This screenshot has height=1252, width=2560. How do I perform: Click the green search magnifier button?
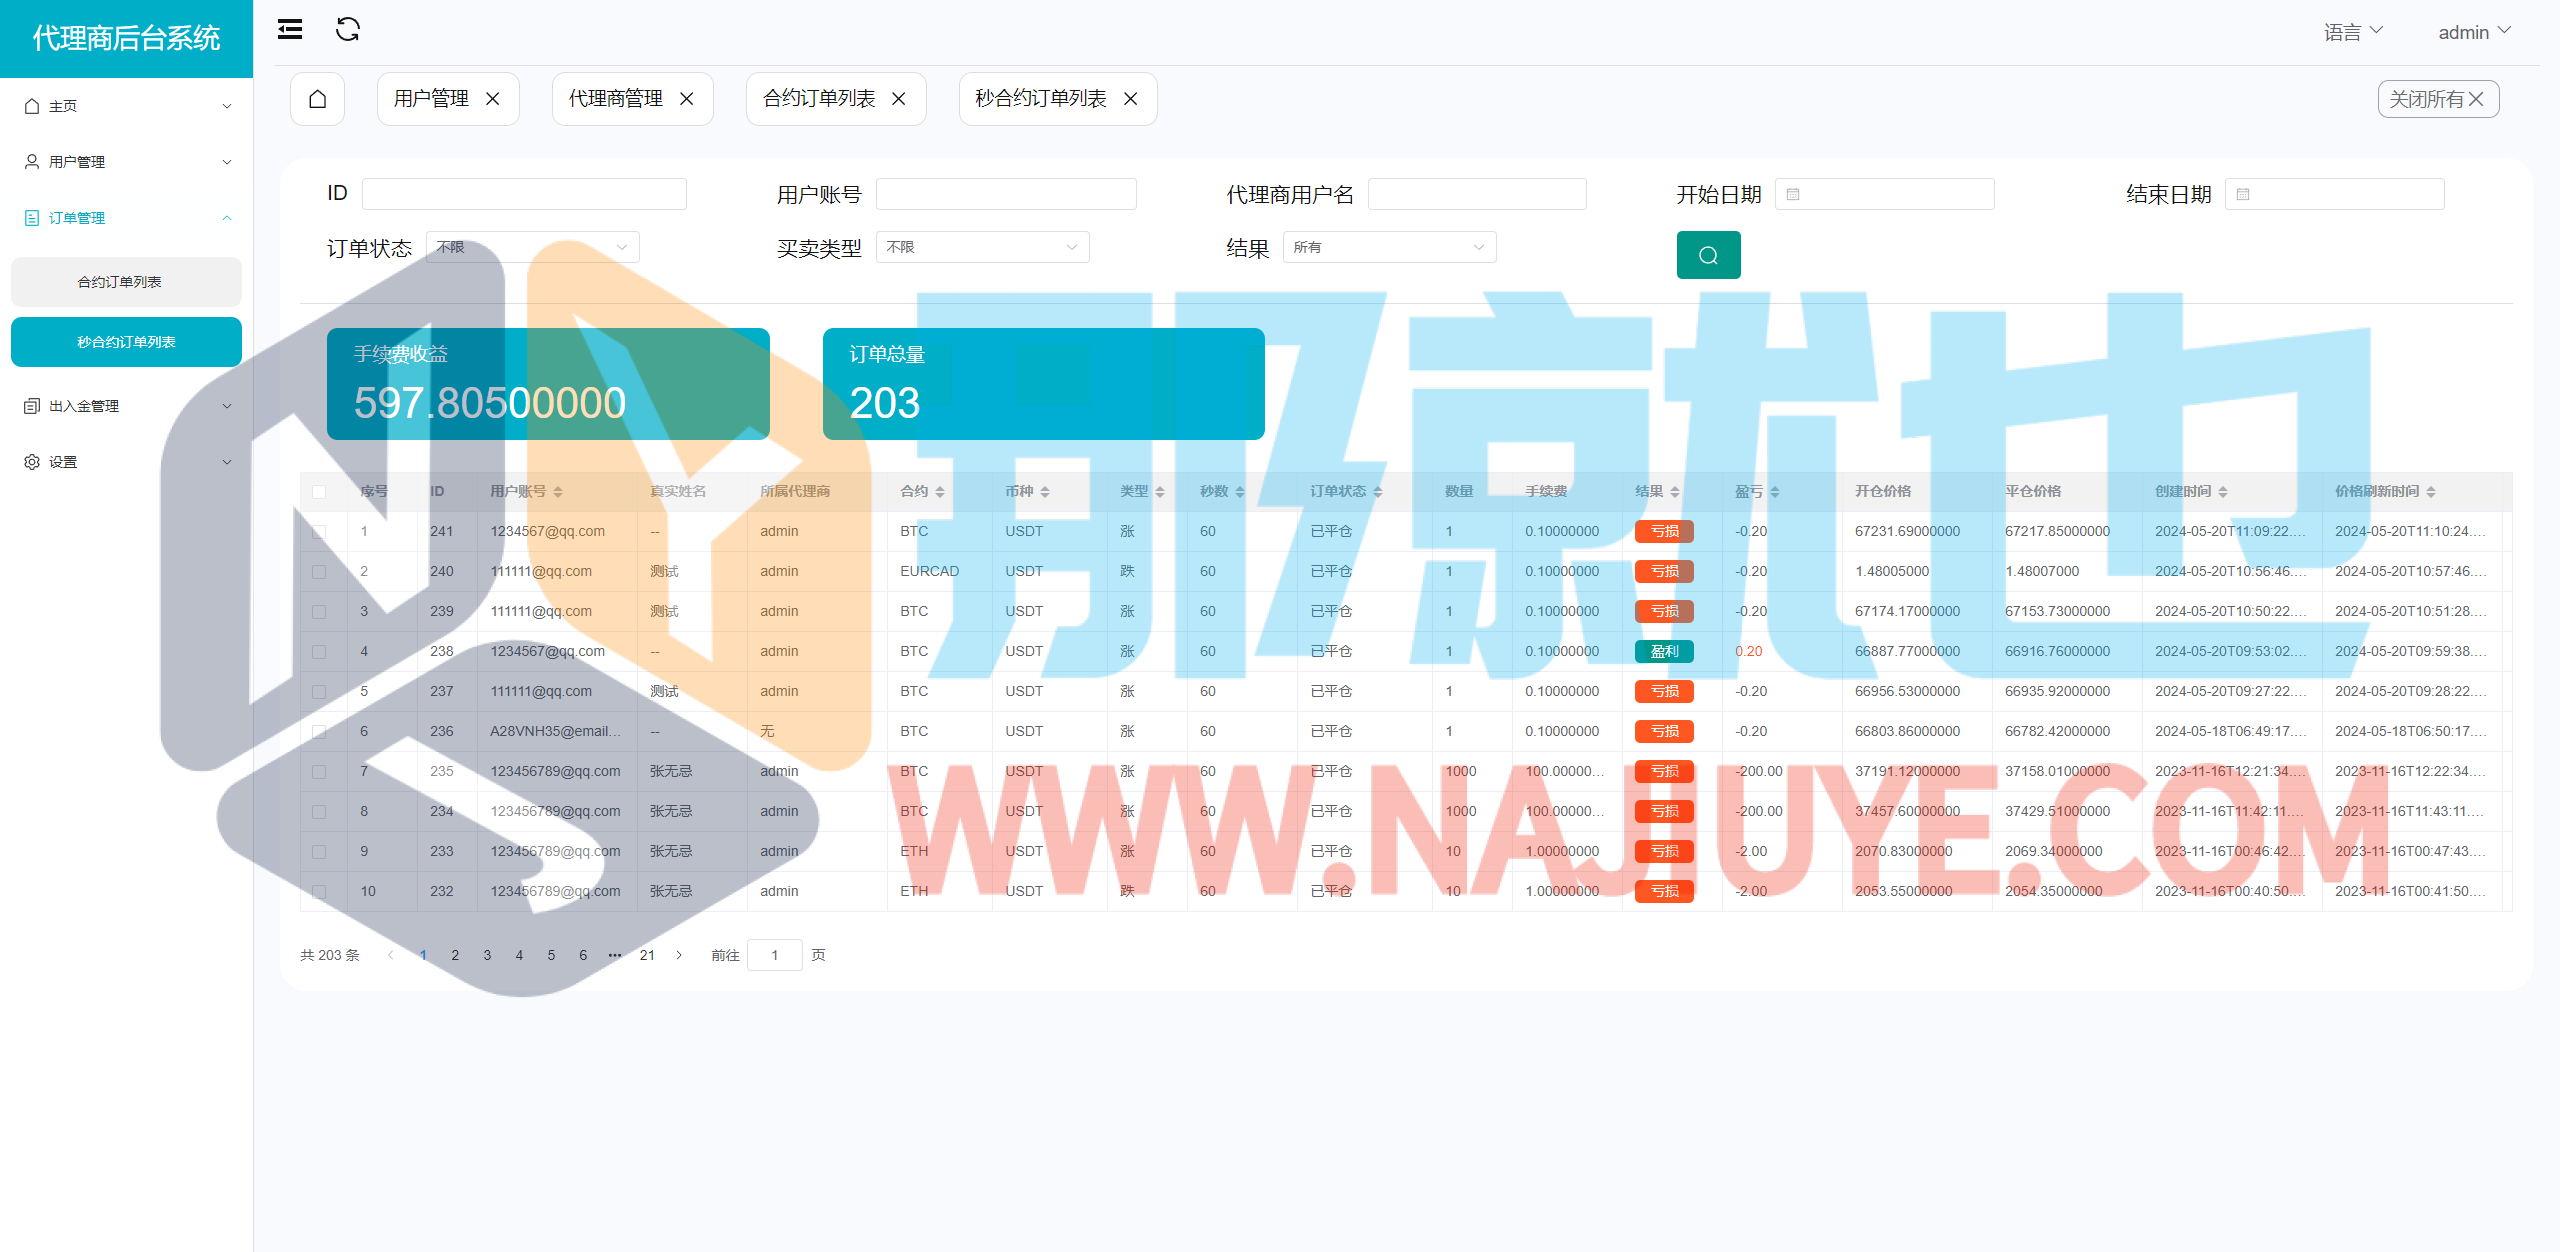point(1708,255)
